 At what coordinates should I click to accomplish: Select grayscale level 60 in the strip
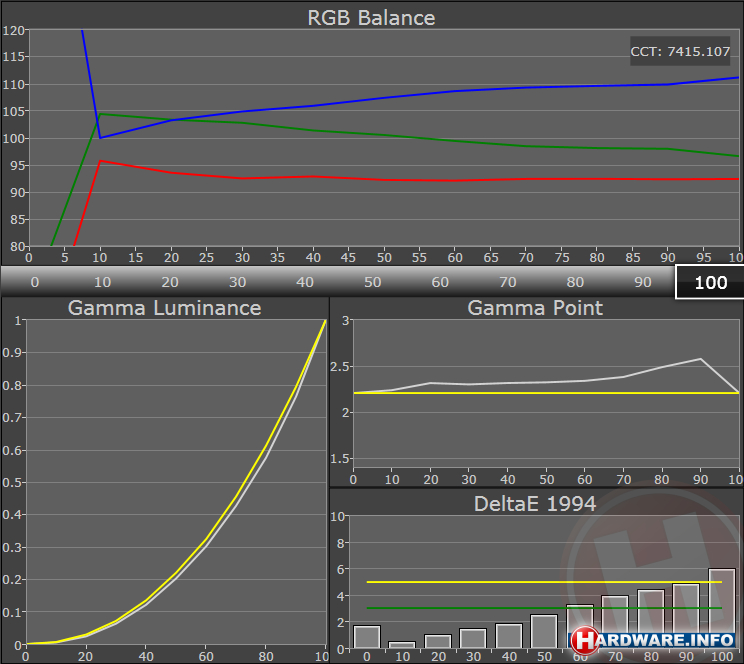(x=440, y=282)
